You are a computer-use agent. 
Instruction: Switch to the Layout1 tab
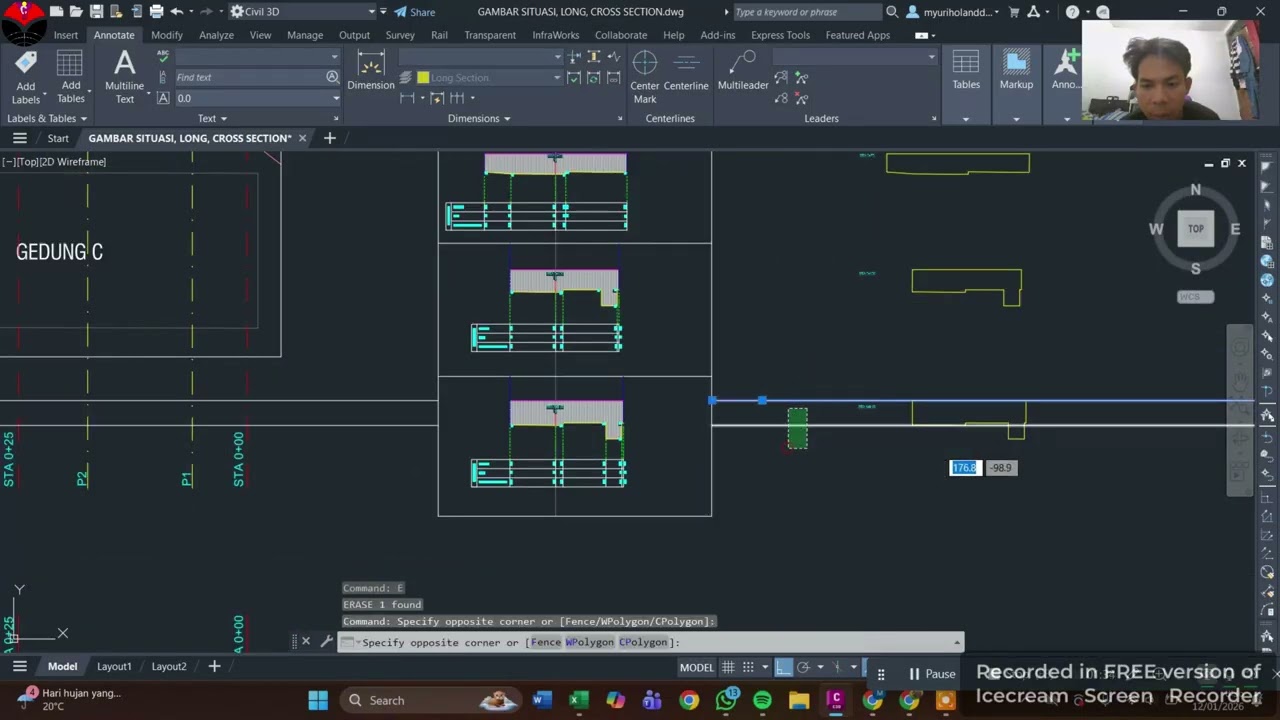[x=114, y=666]
